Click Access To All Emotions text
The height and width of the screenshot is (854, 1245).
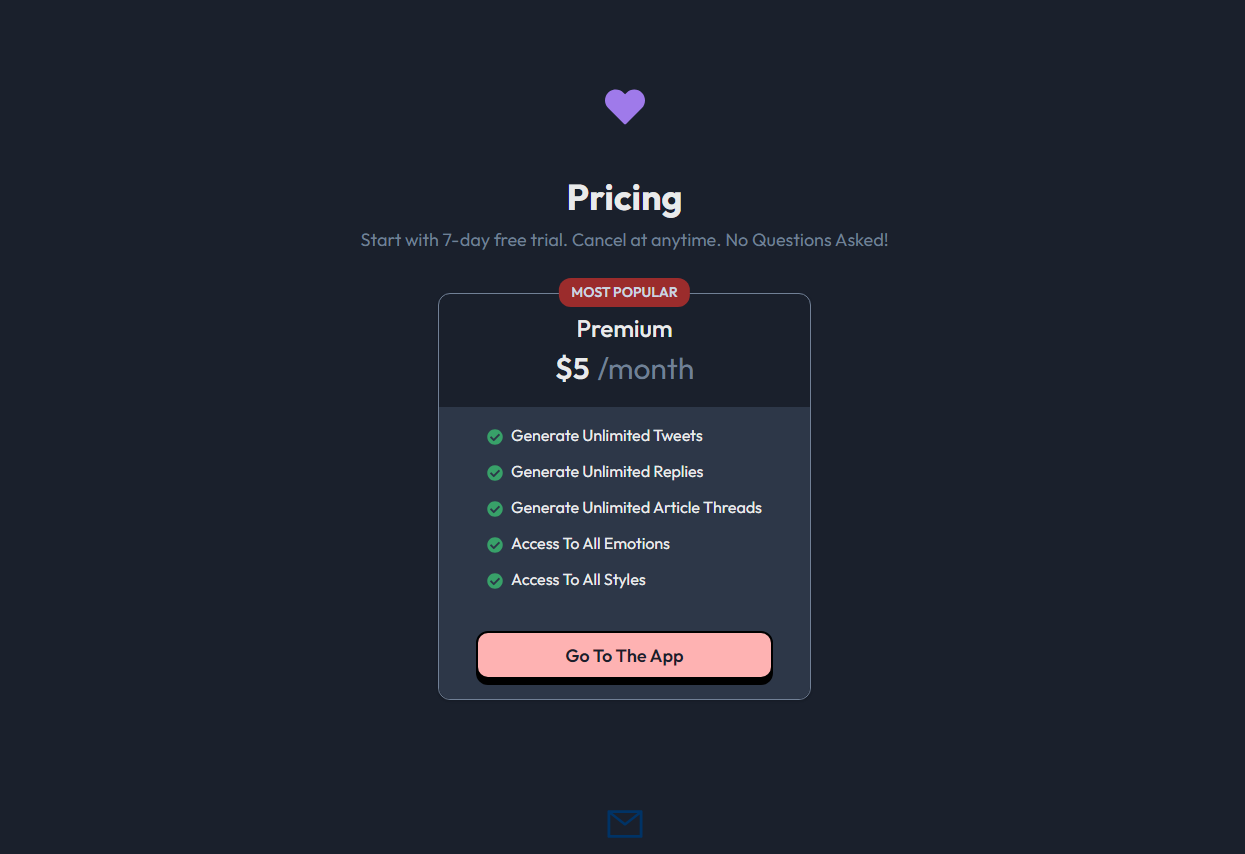pyautogui.click(x=590, y=544)
